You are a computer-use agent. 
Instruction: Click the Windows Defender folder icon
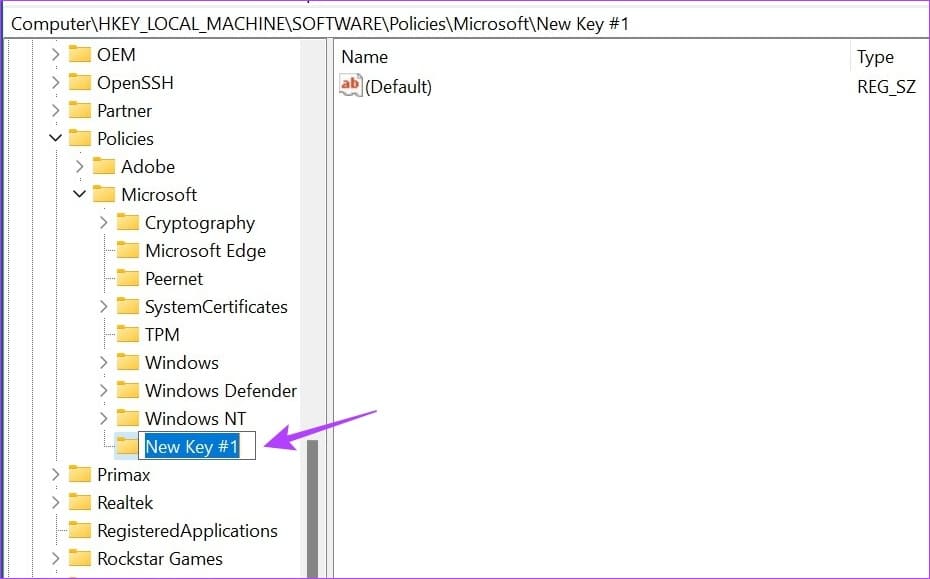[x=128, y=390]
